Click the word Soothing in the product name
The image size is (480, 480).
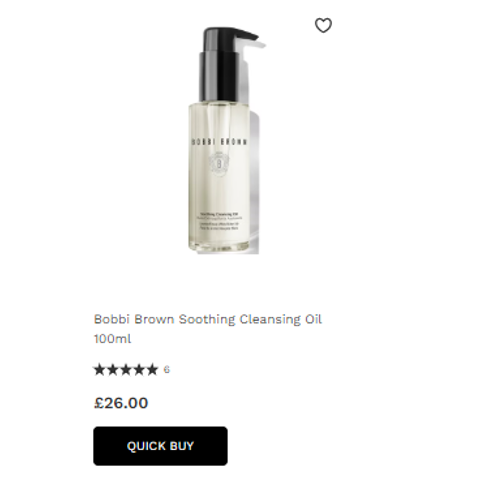coord(207,319)
